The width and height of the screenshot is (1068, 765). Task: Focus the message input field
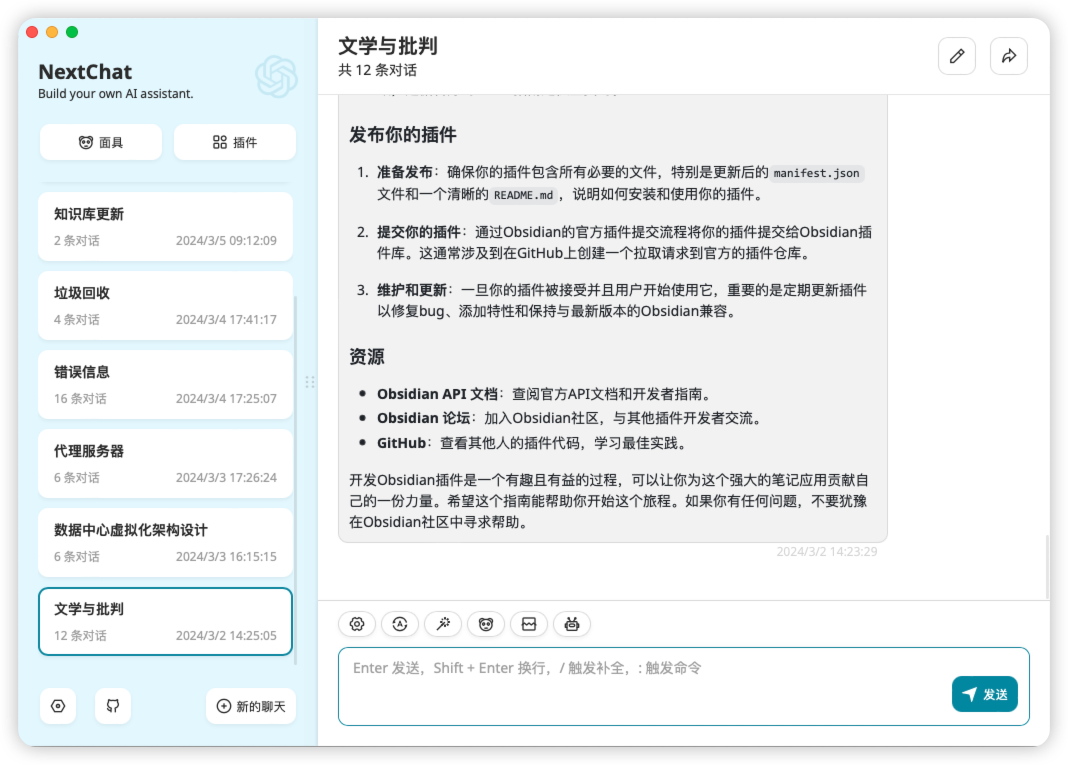[x=684, y=687]
